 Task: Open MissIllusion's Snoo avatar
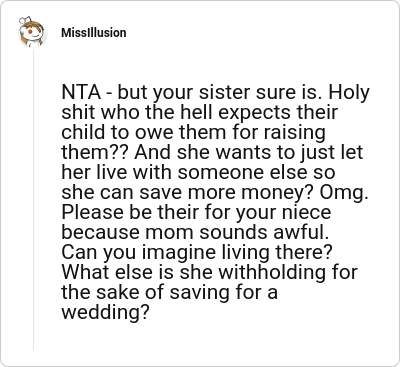pyautogui.click(x=32, y=32)
